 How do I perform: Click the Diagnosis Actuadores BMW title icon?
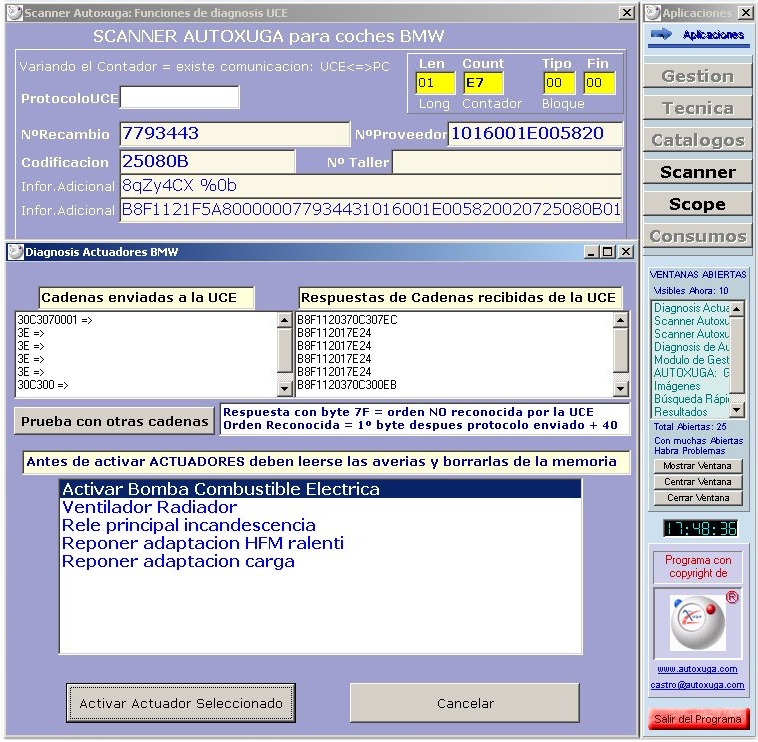pyautogui.click(x=15, y=252)
